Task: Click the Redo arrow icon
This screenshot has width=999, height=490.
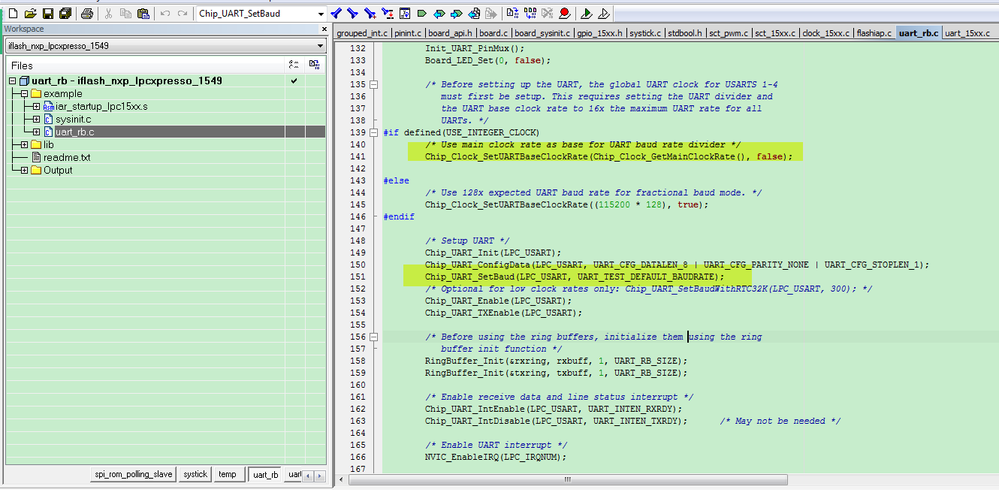Action: tap(183, 13)
